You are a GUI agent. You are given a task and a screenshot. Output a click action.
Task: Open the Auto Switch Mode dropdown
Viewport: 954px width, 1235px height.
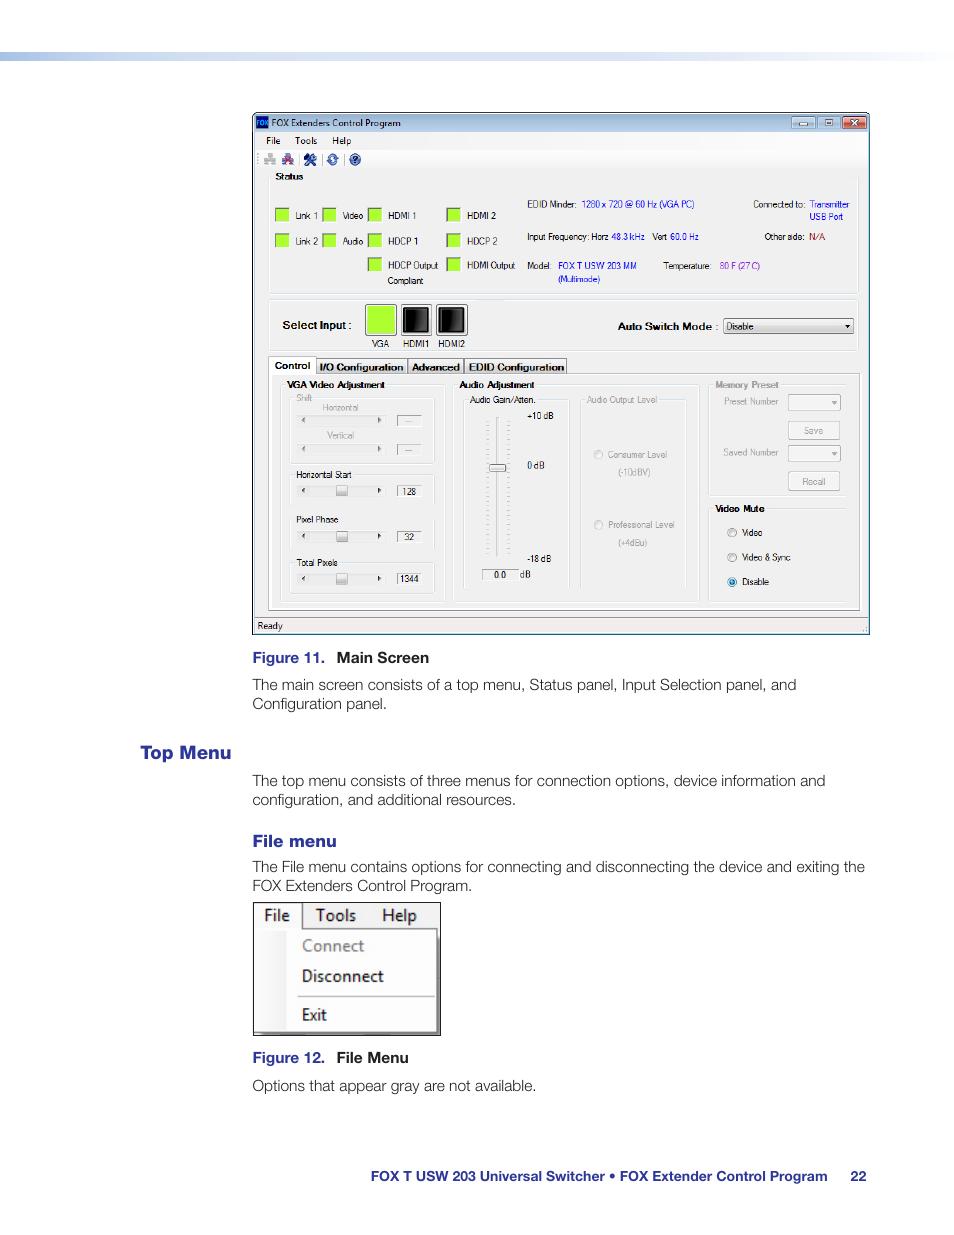788,326
